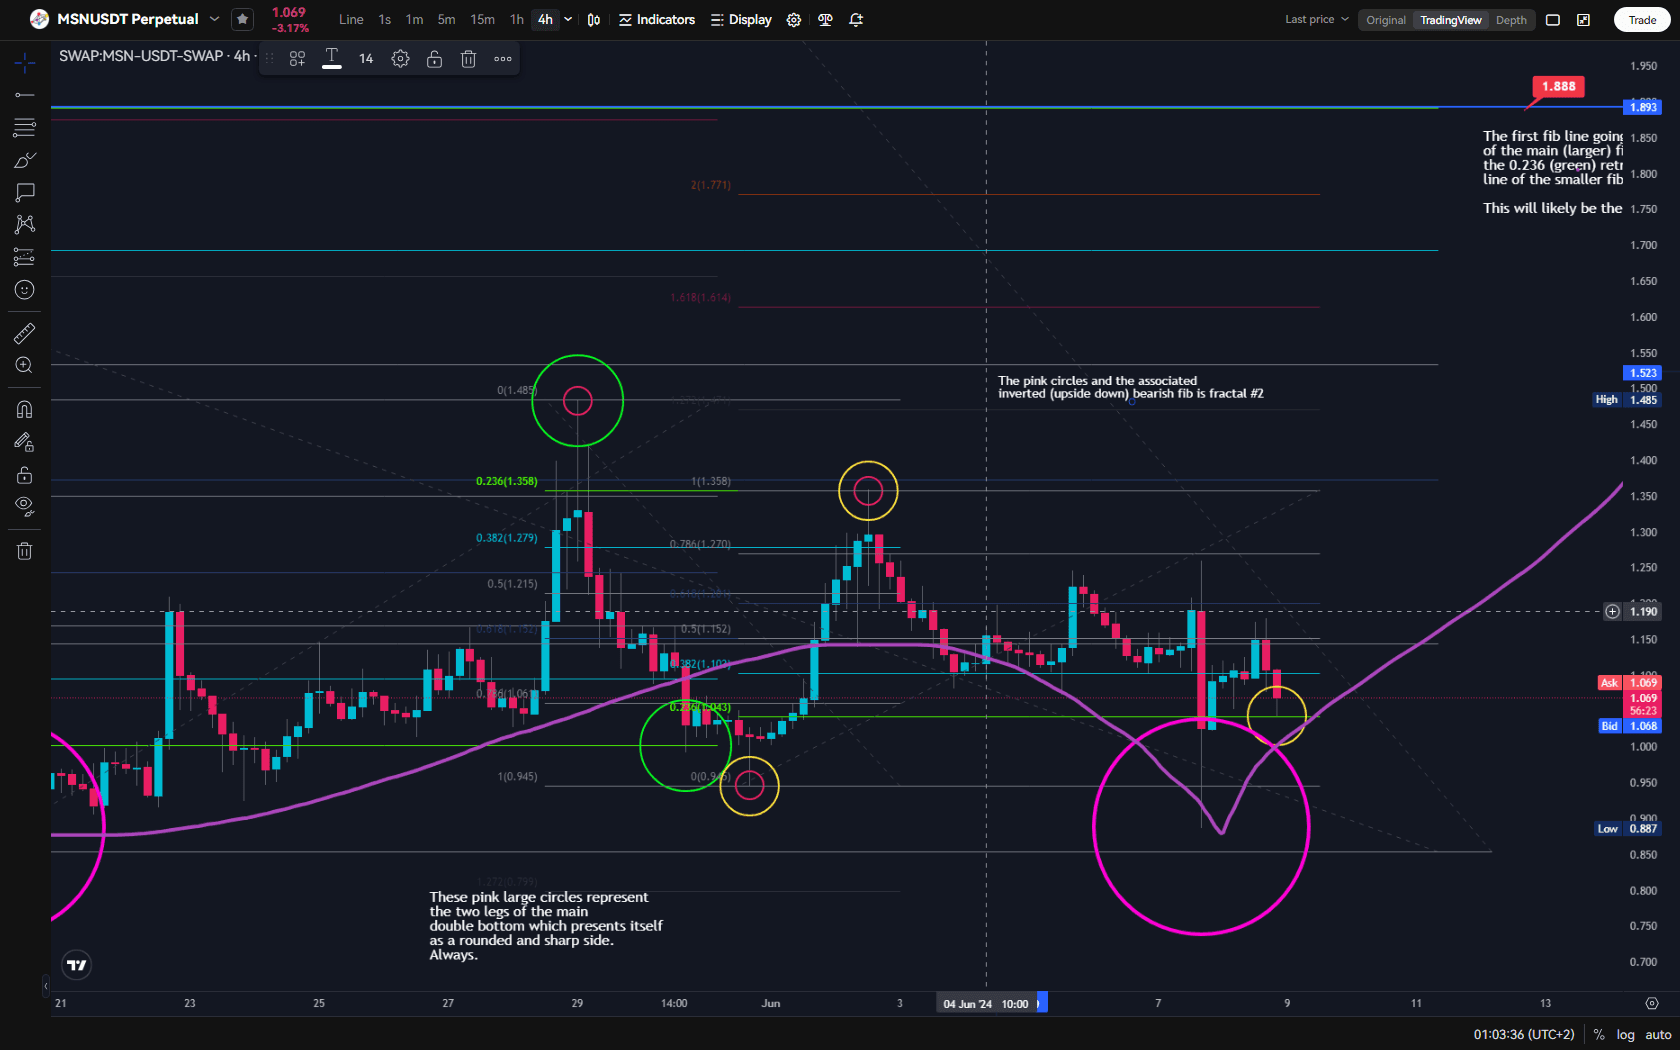The image size is (1680, 1050).
Task: Toggle percent scale mode
Action: click(1599, 1035)
